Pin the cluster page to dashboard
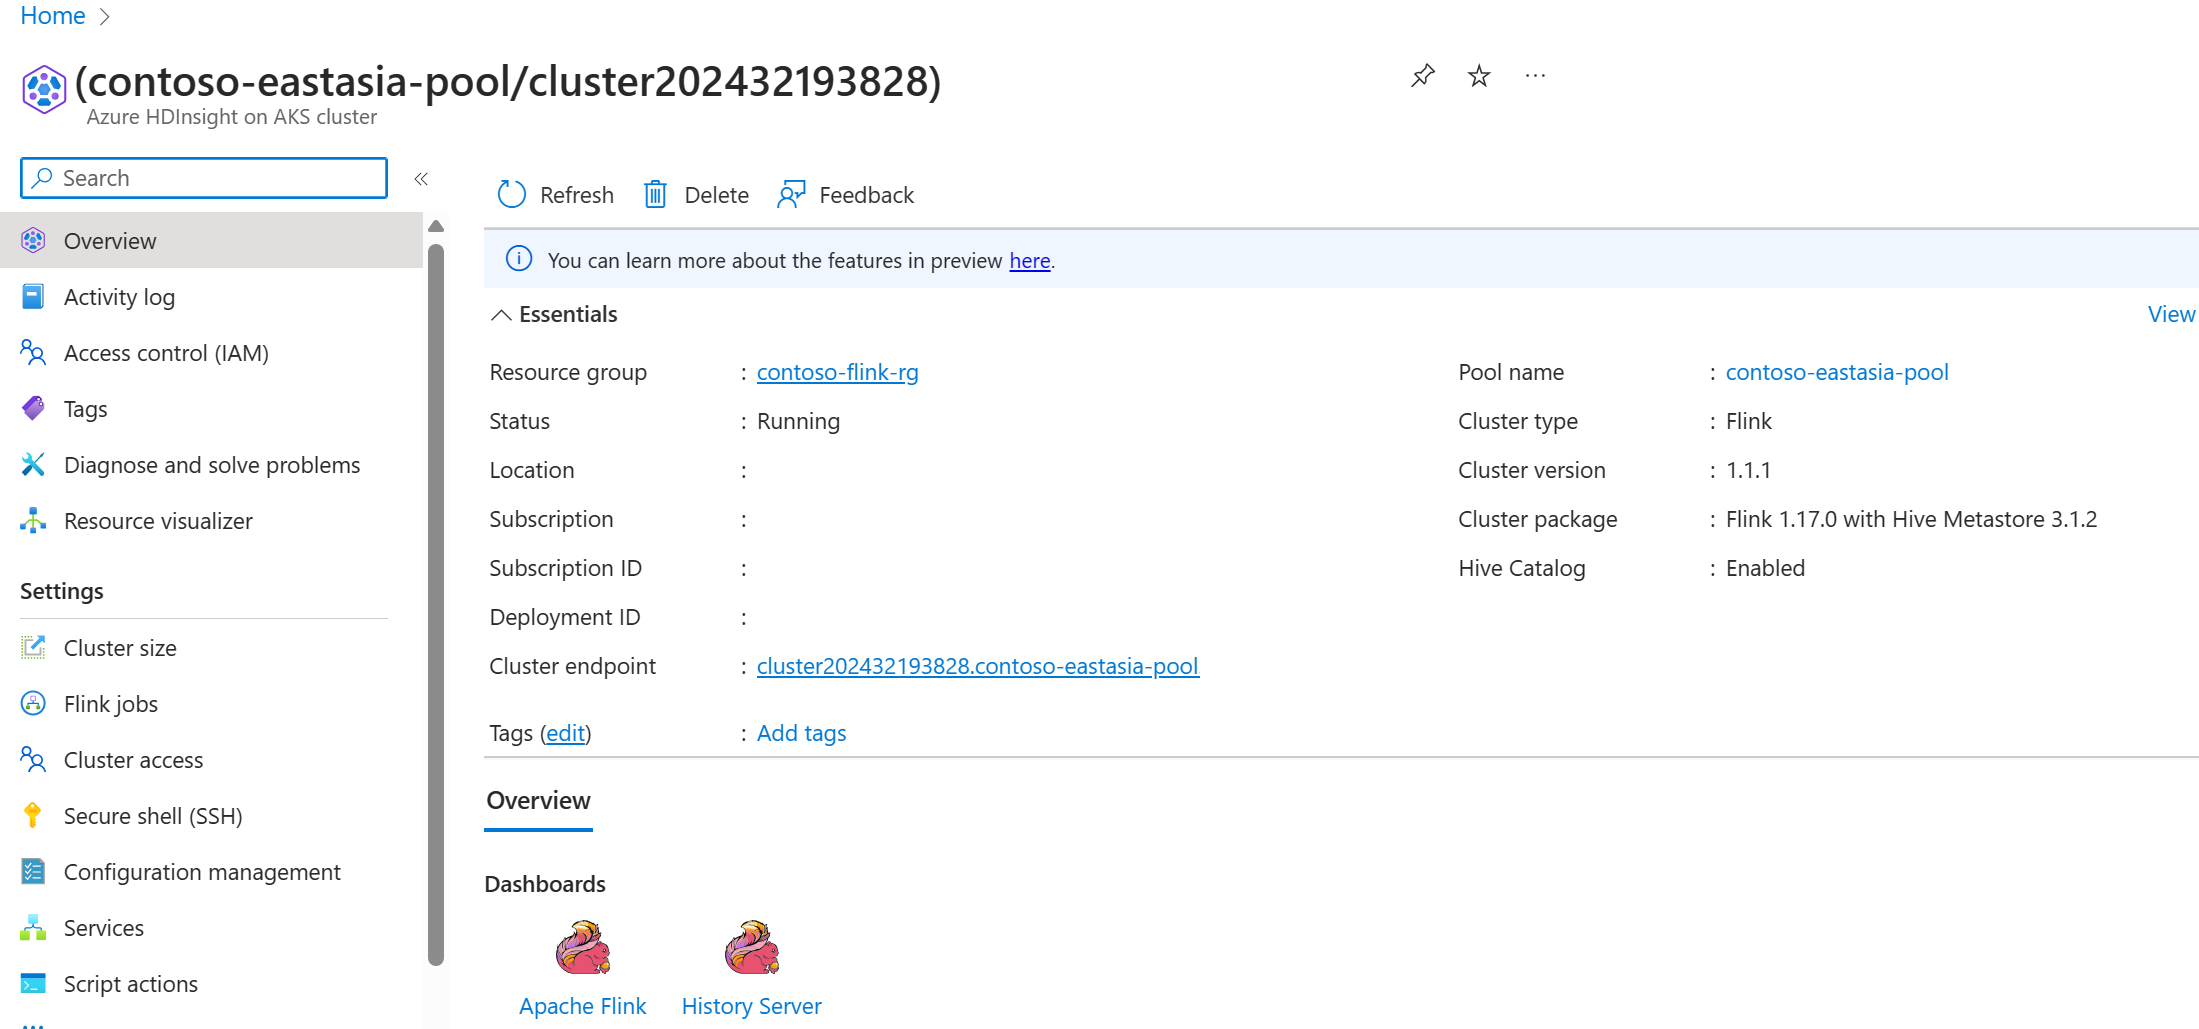 click(x=1423, y=76)
